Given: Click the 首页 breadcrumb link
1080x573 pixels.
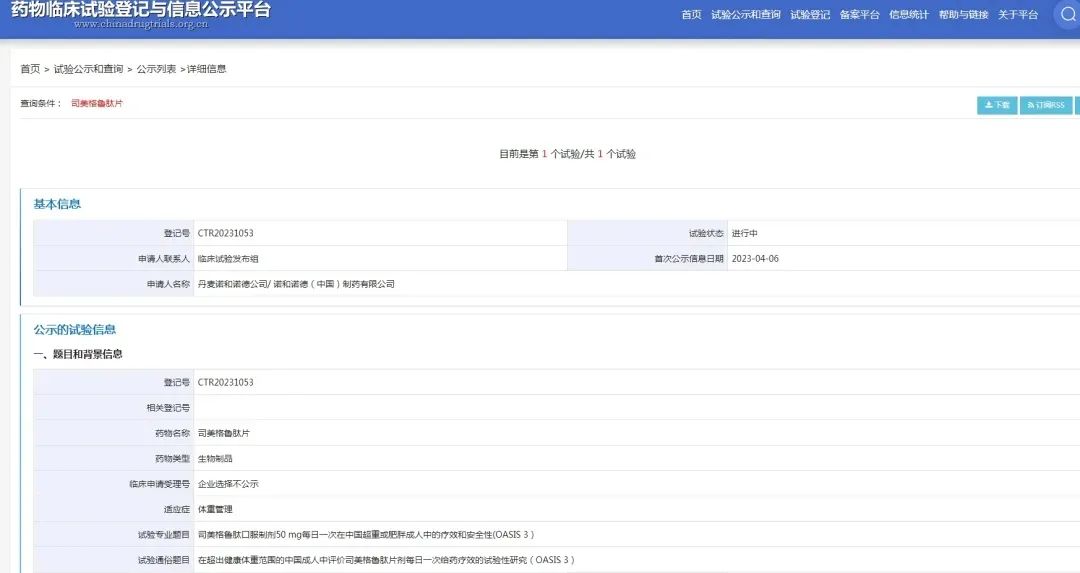Looking at the screenshot, I should click(30, 69).
